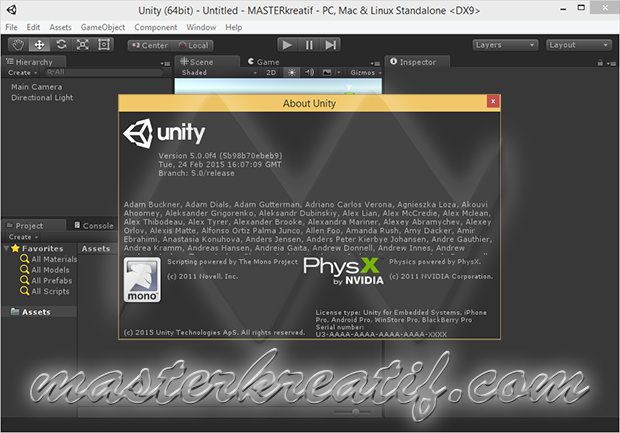Open Hierarchy panel options menu icon

tap(165, 63)
